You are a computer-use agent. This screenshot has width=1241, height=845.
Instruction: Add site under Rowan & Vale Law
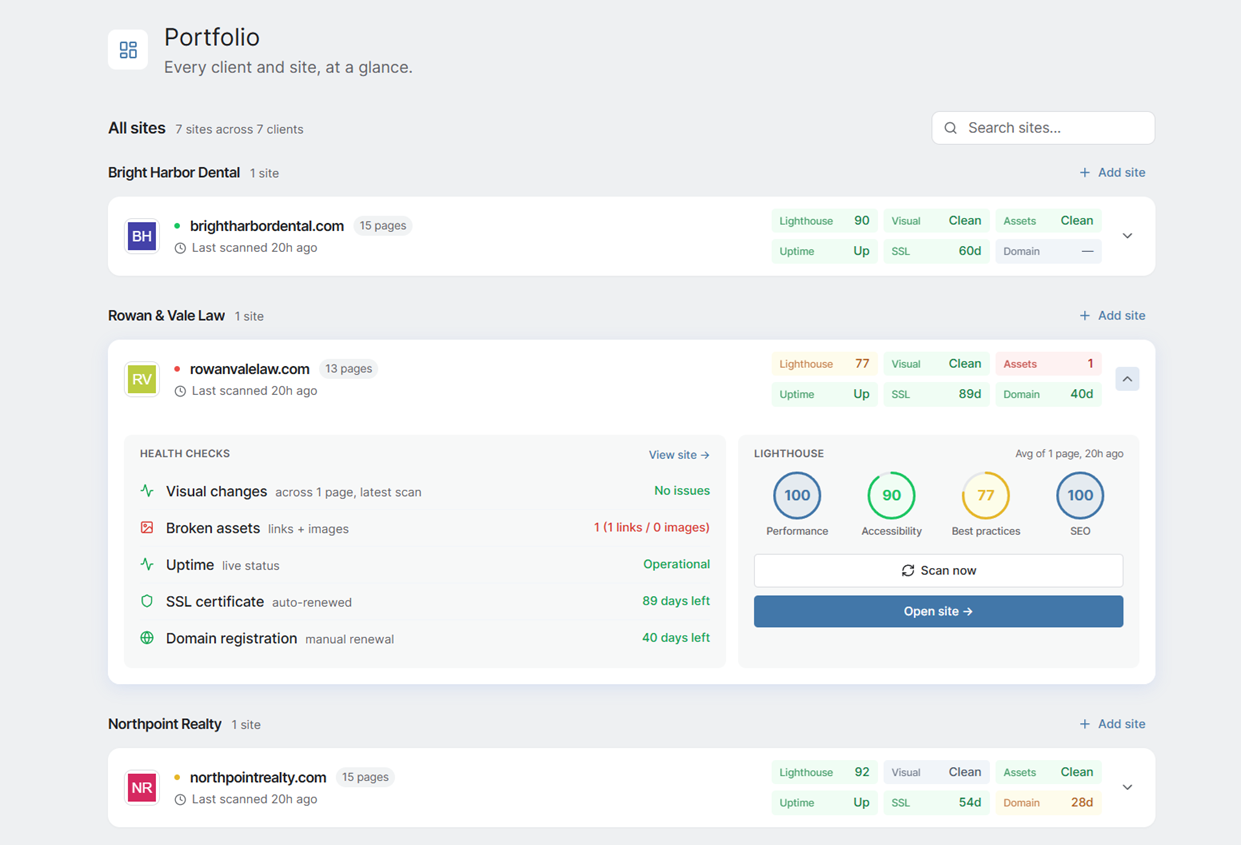pyautogui.click(x=1112, y=316)
